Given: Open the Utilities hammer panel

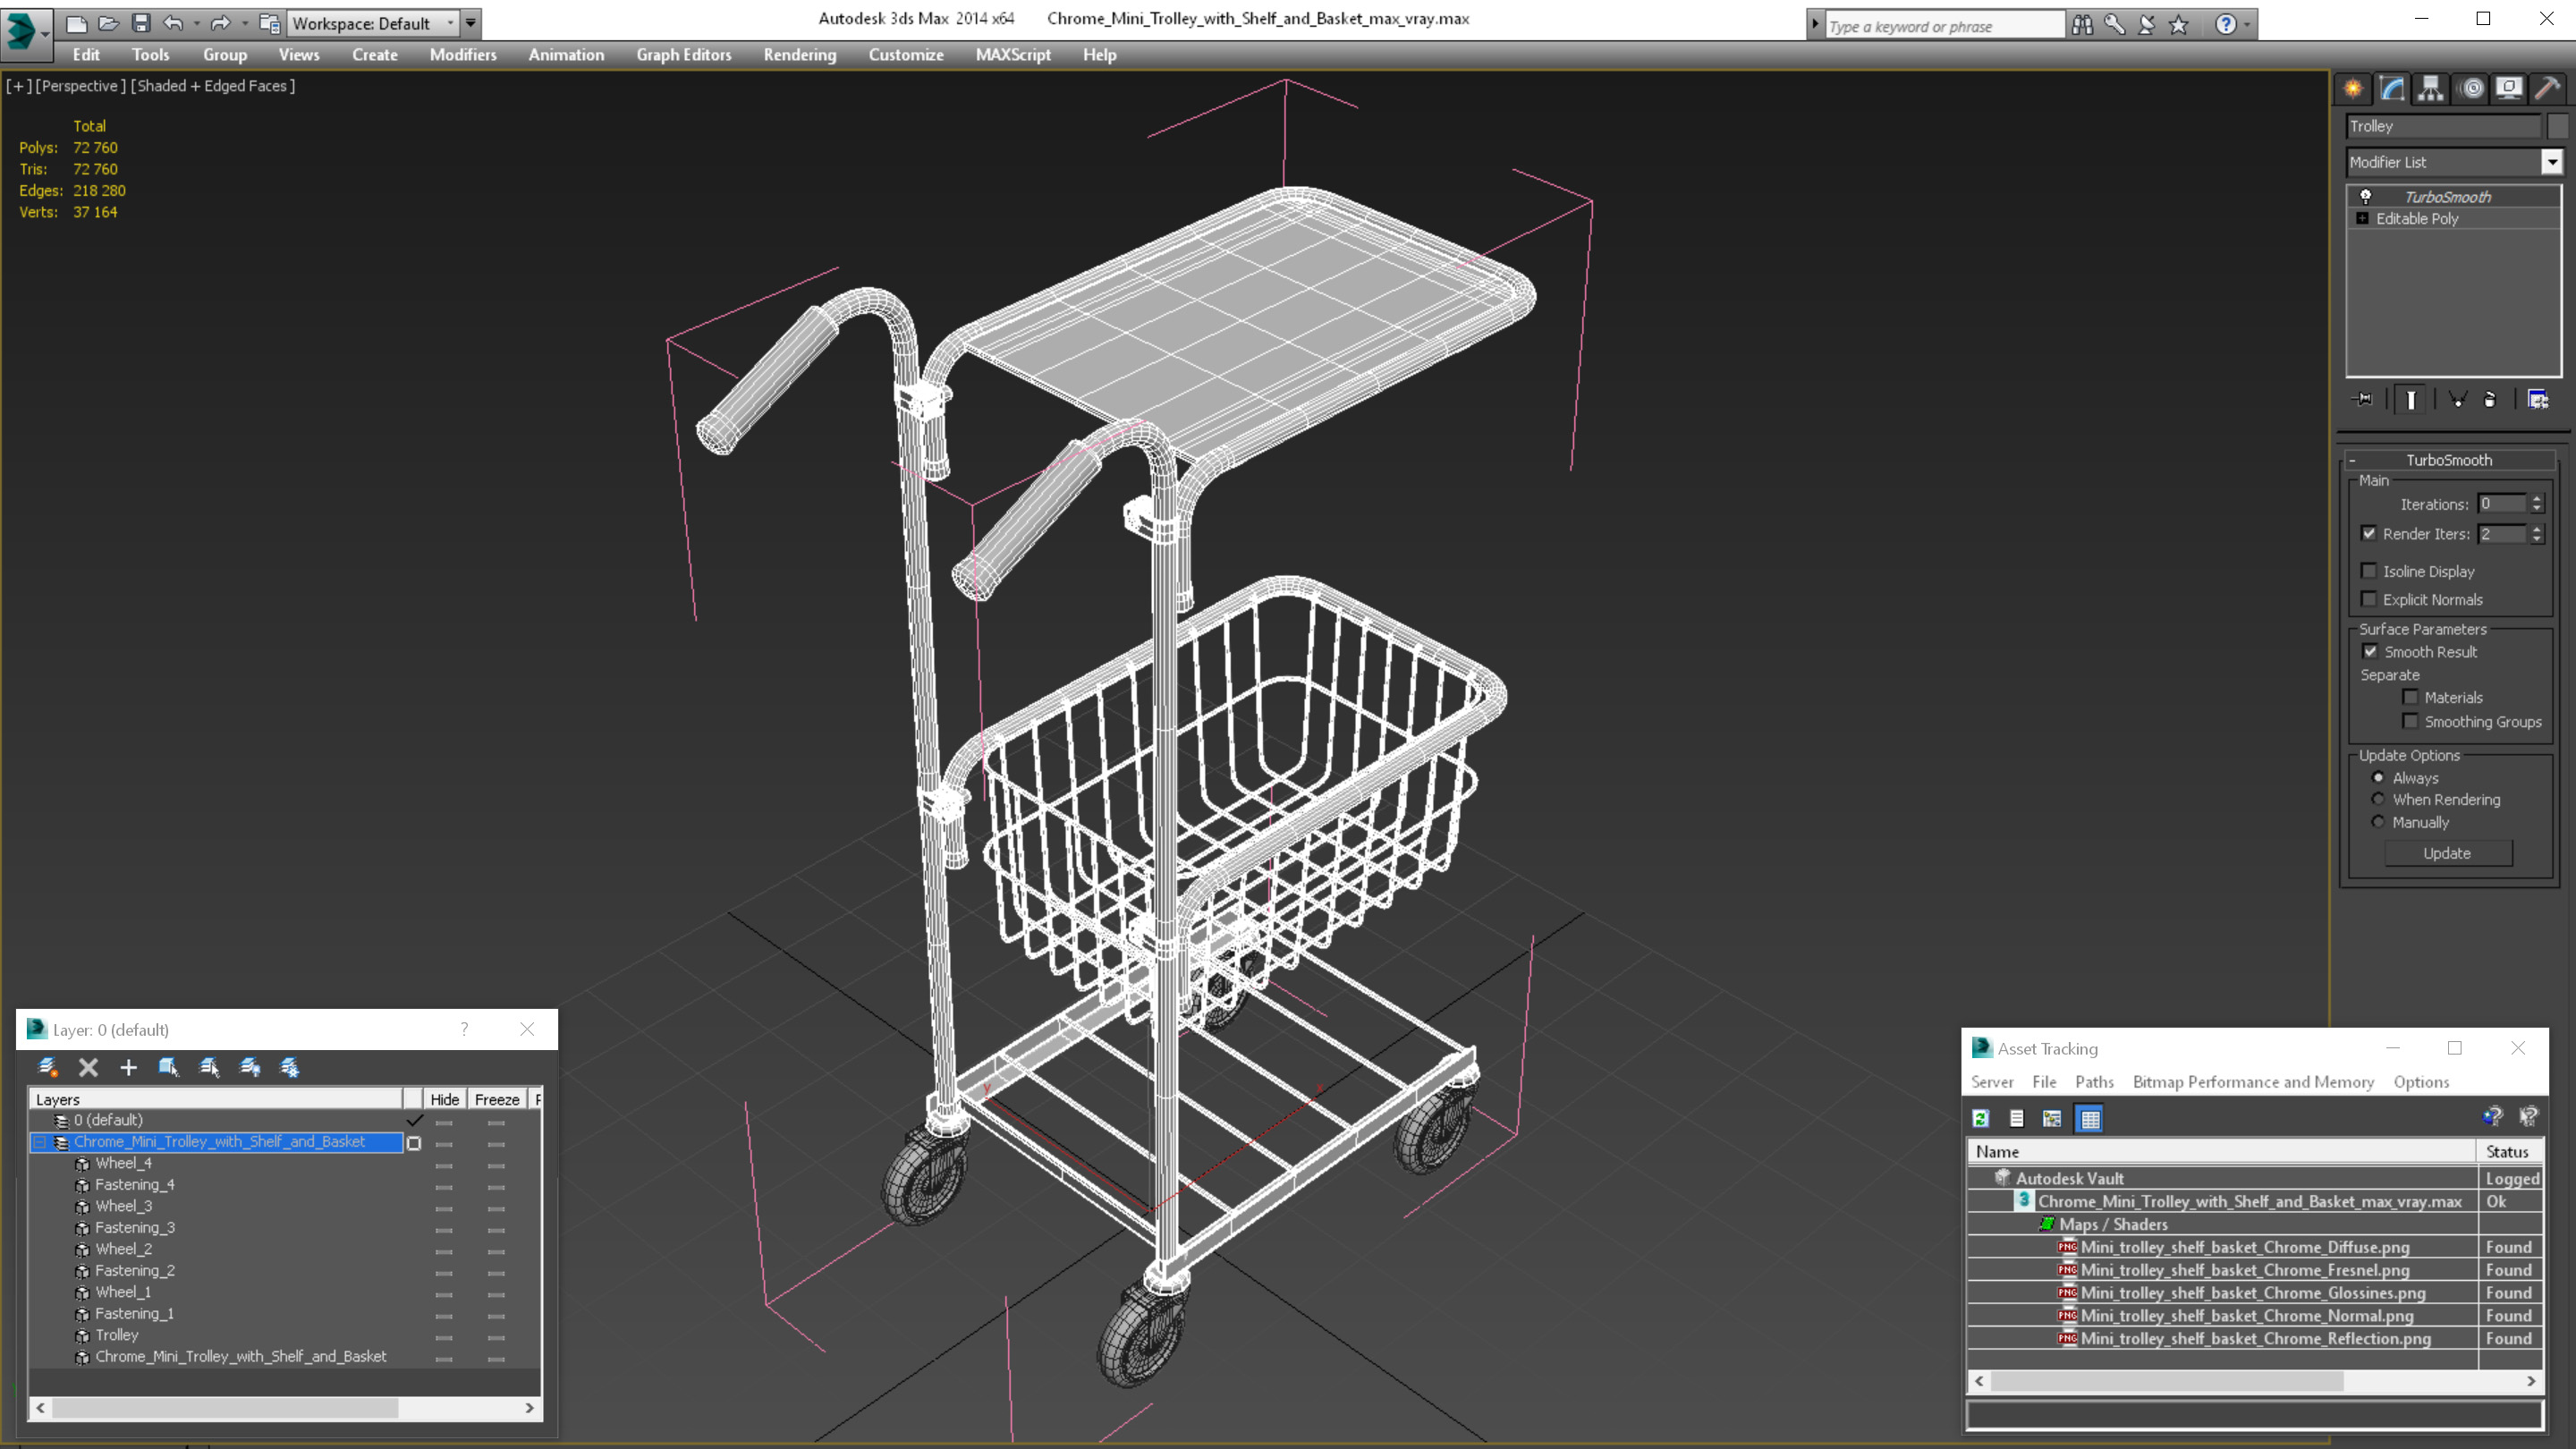Looking at the screenshot, I should coord(2547,88).
